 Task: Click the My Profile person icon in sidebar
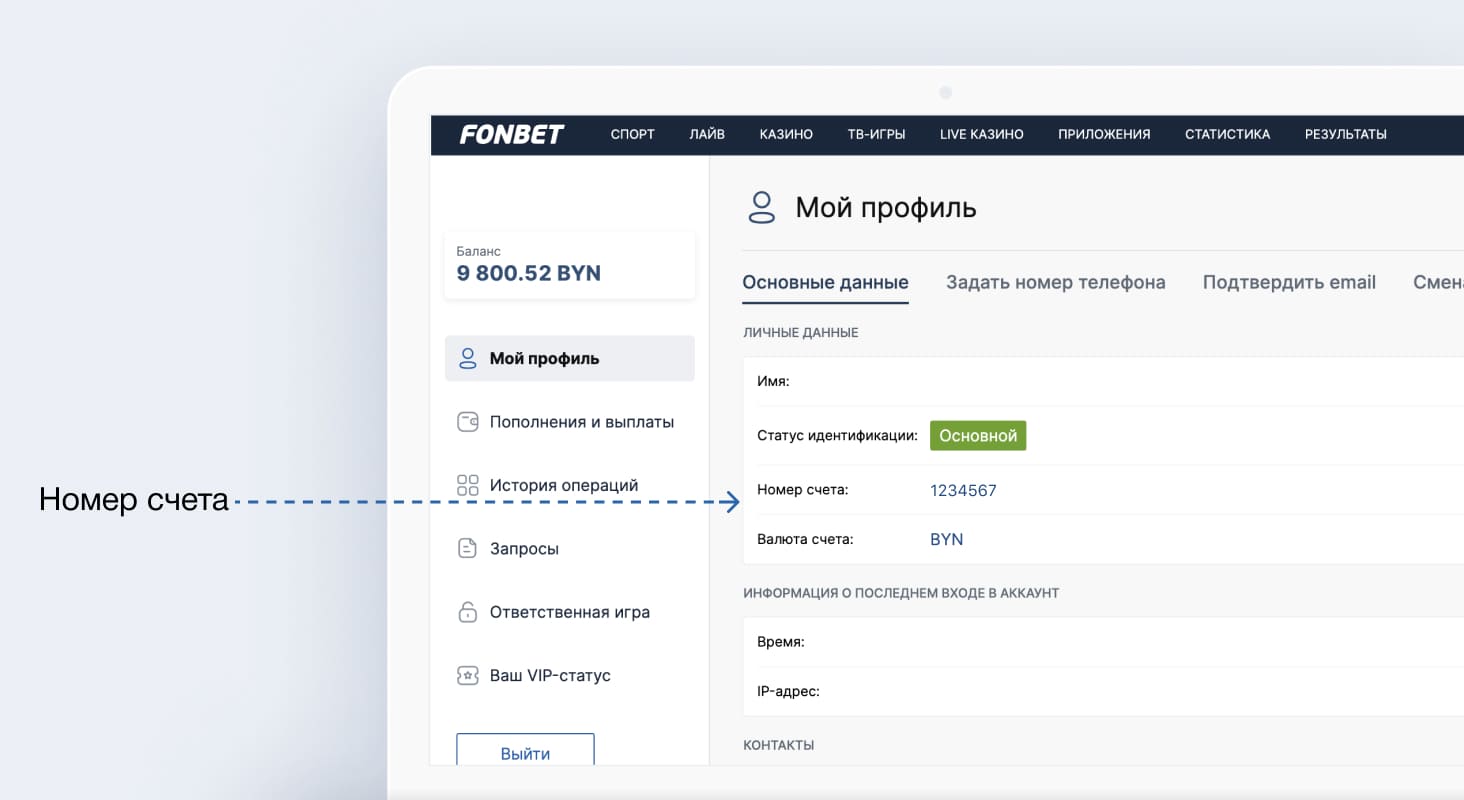467,358
